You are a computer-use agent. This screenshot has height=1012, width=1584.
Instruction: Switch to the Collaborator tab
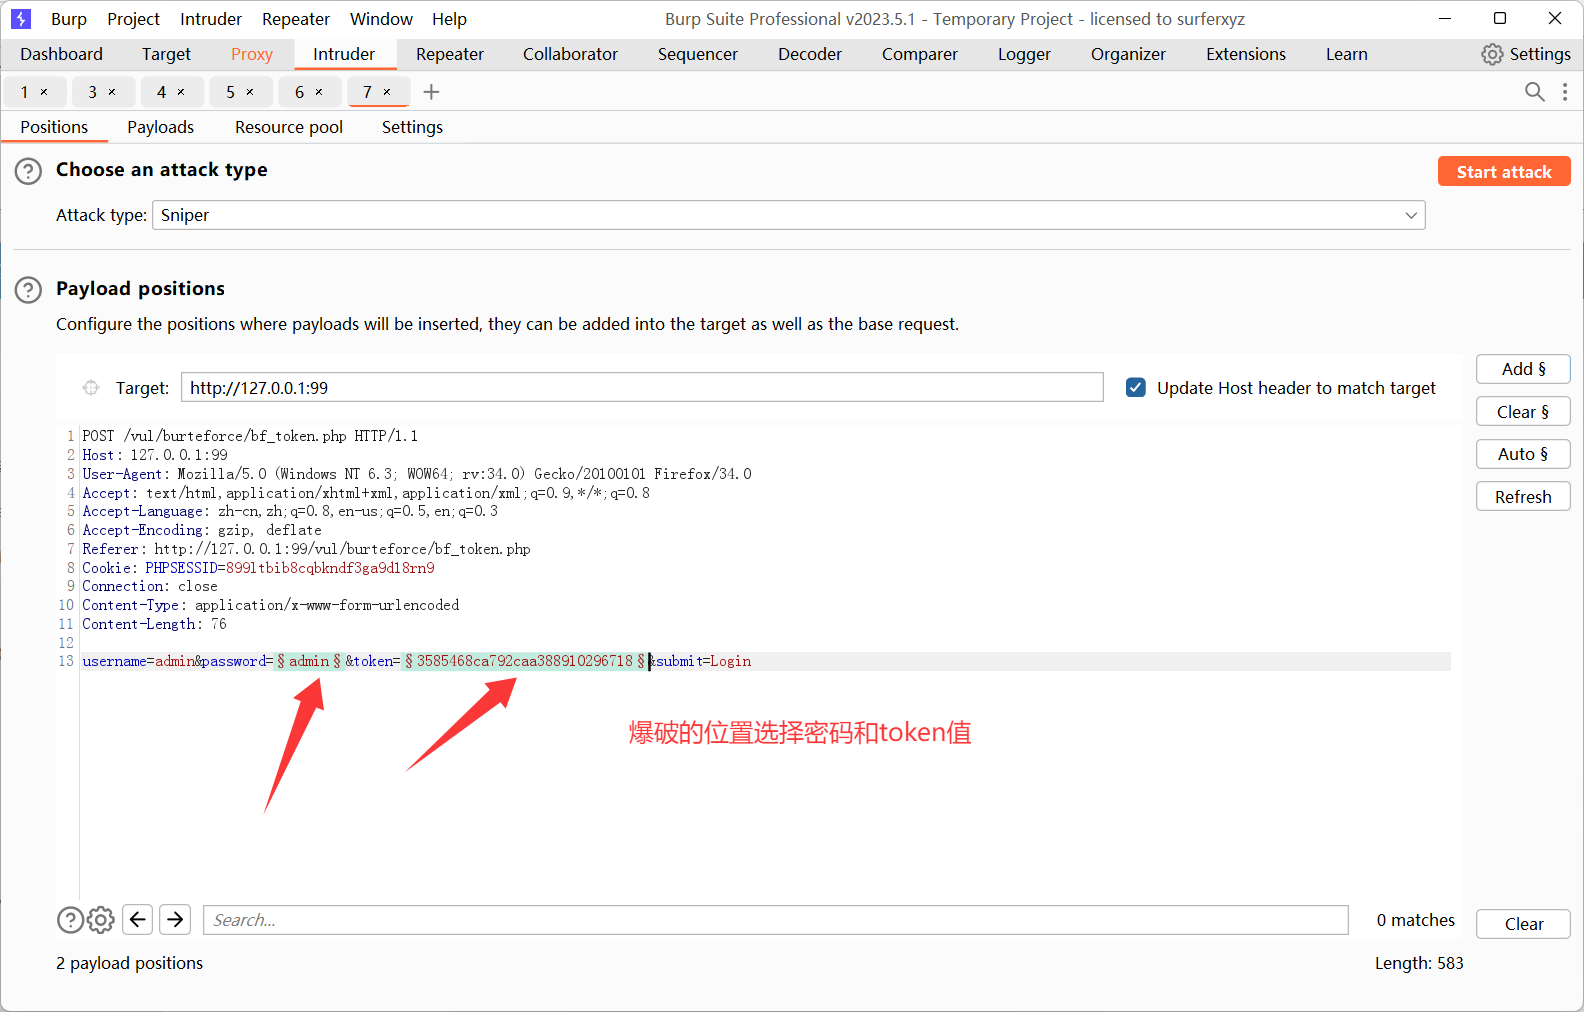point(570,54)
